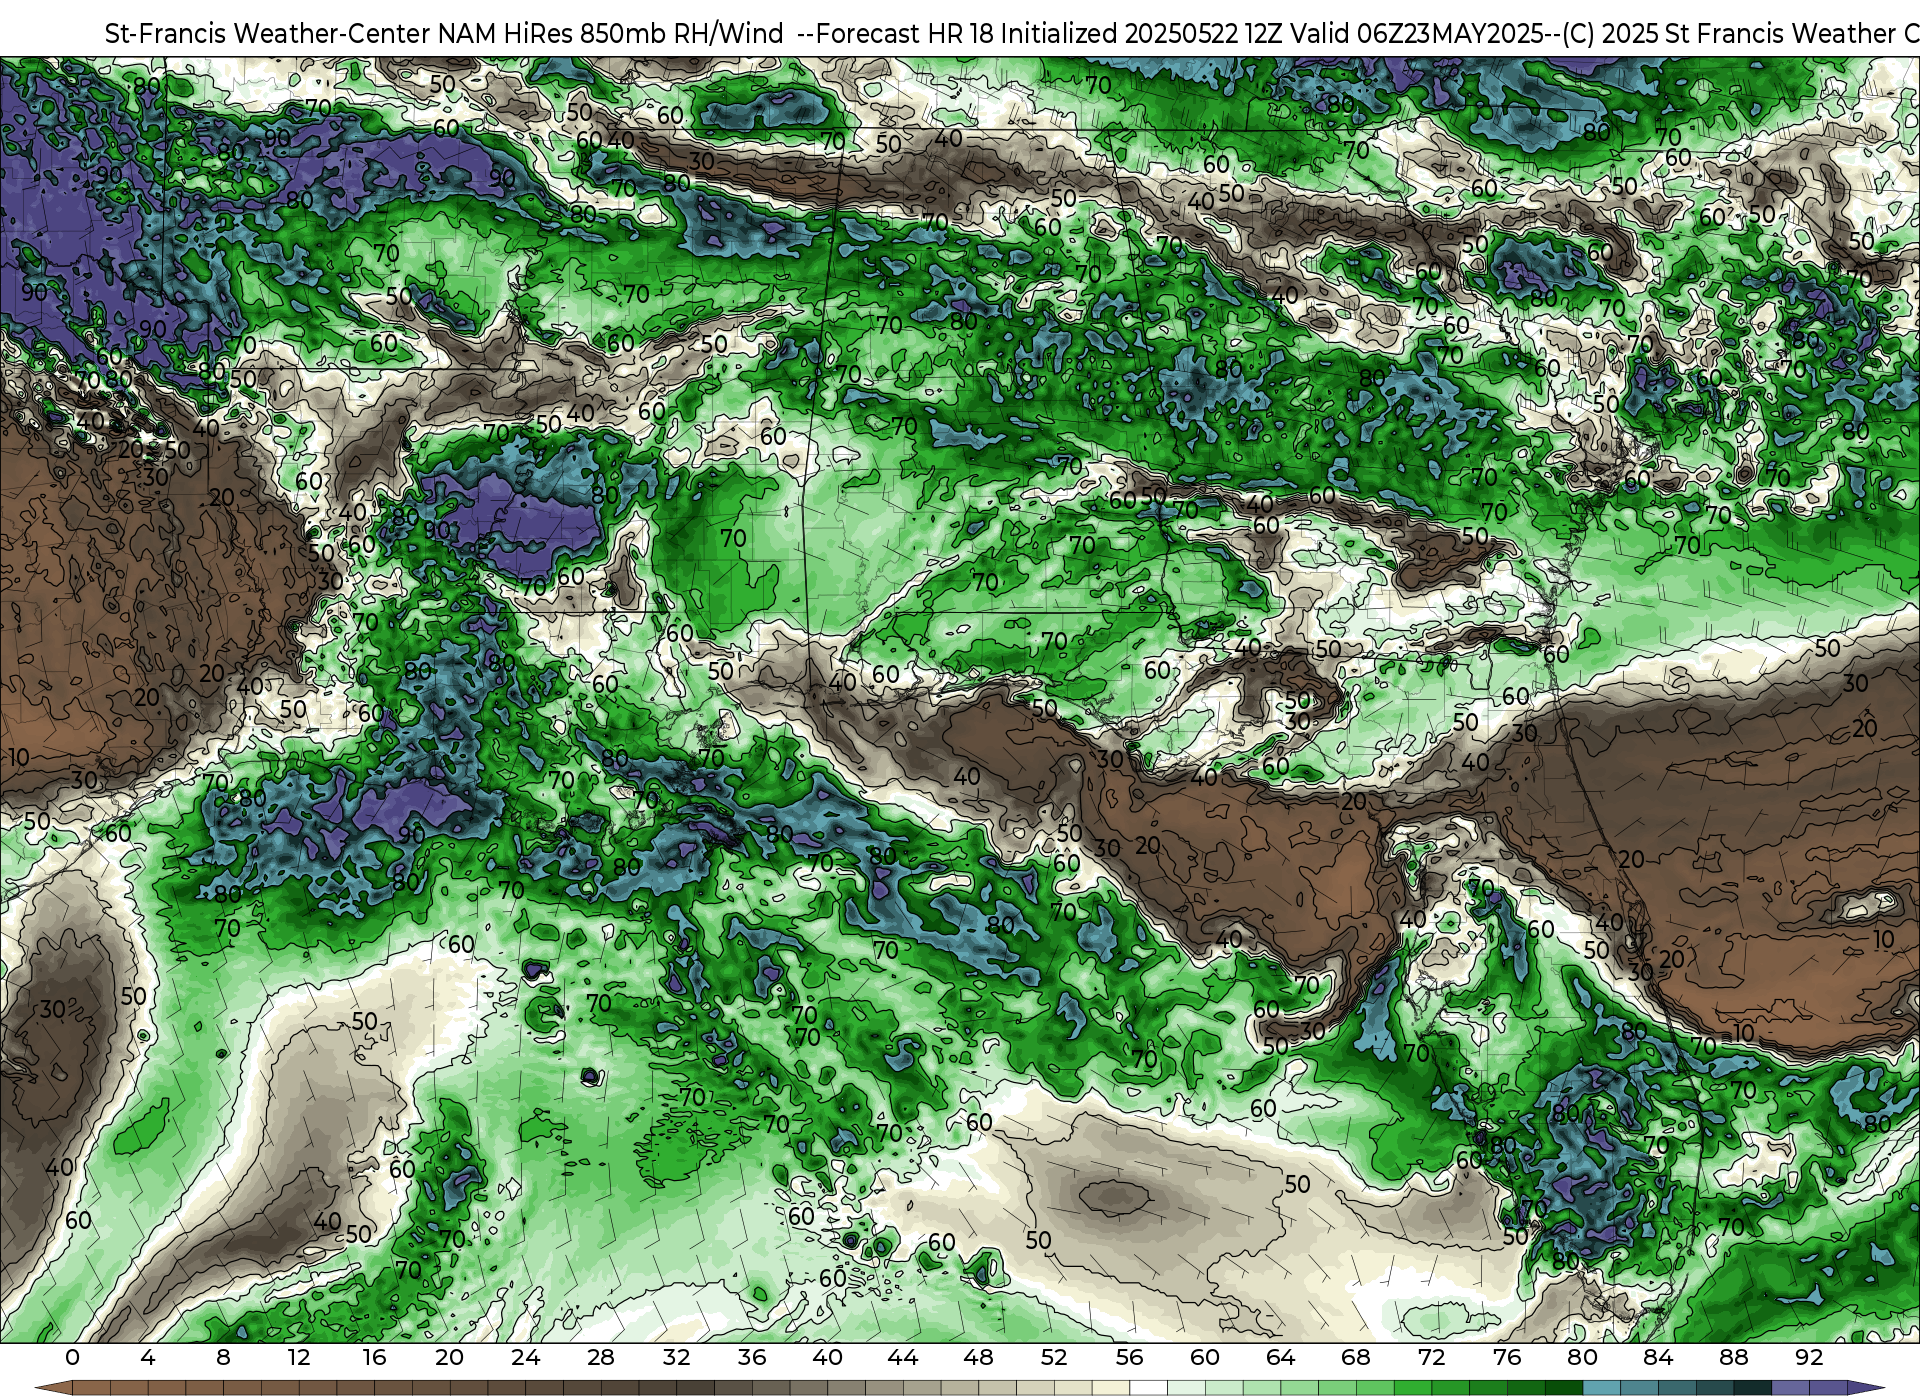Click the colorbar label 64
1920x1400 pixels.
coord(1280,1357)
